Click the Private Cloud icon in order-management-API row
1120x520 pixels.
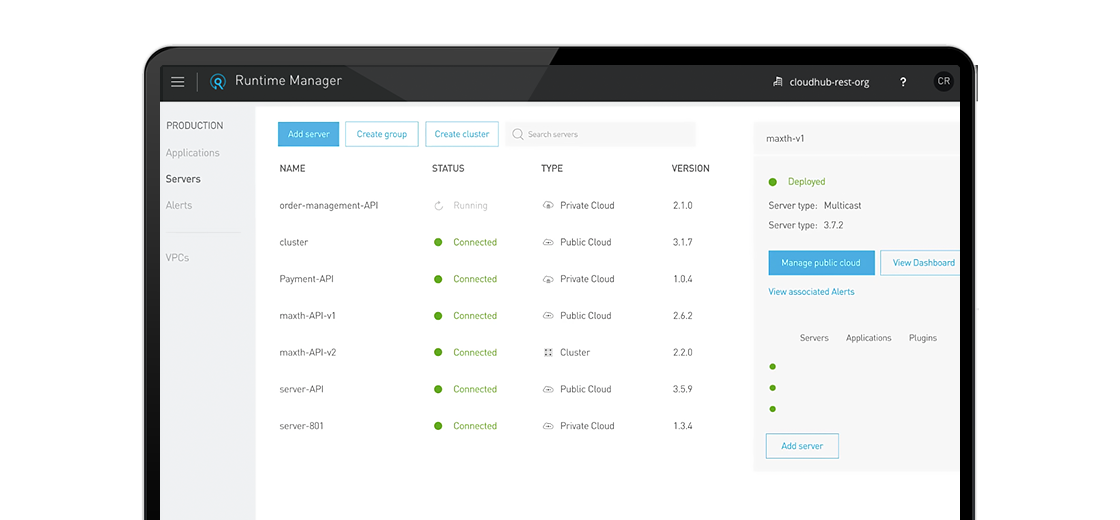pos(548,206)
